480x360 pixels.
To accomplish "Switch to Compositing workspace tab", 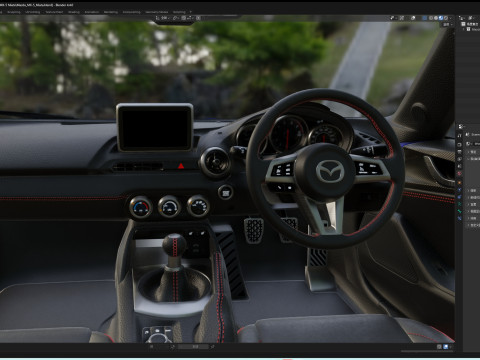I will click(131, 12).
